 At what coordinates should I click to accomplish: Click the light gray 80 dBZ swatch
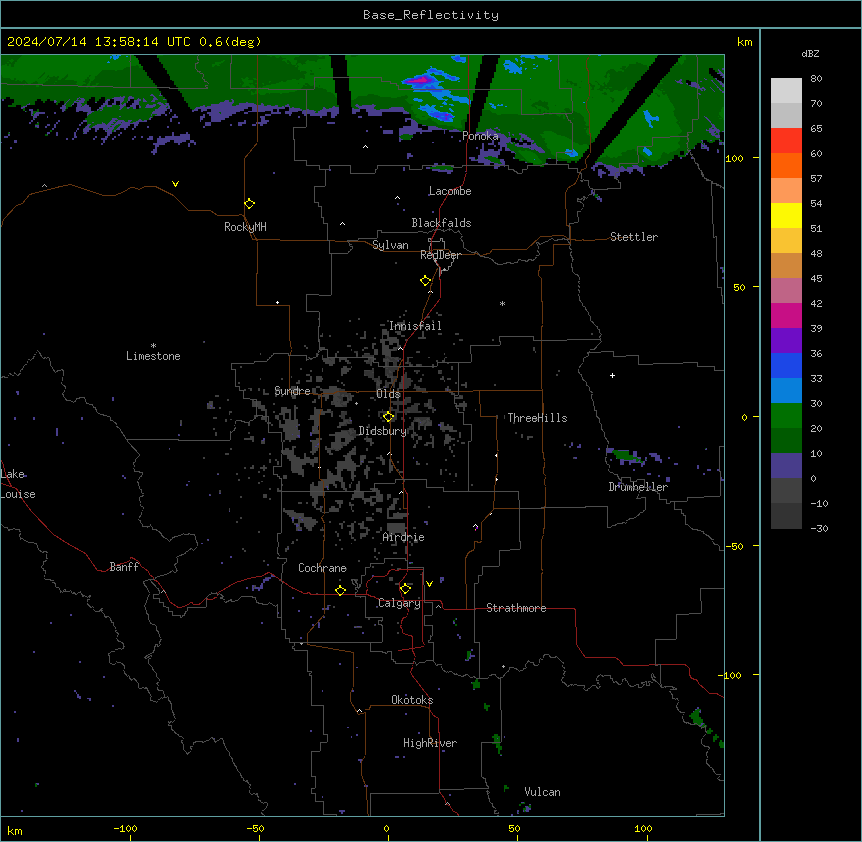786,91
